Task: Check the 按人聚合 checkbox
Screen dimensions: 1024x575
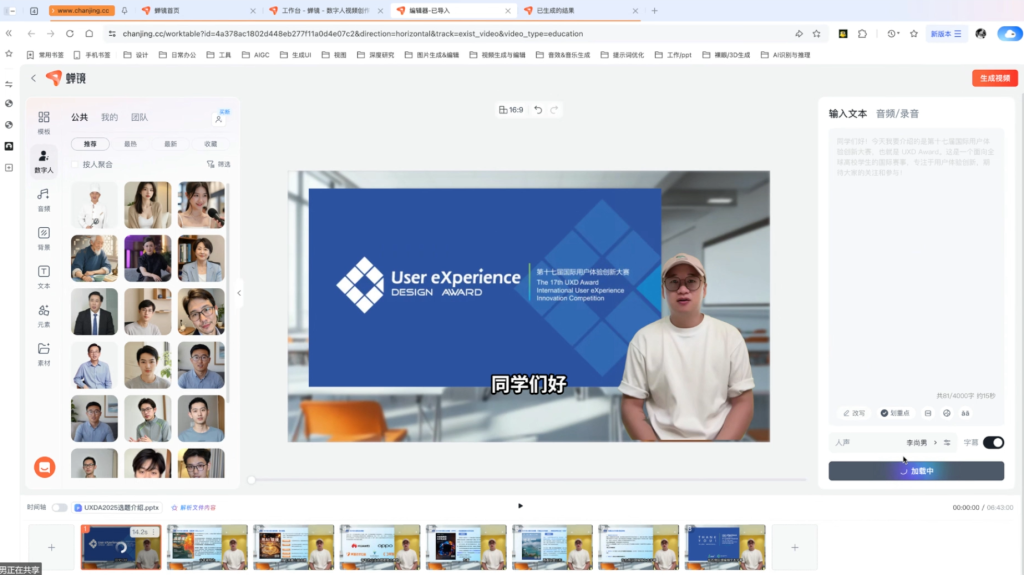Action: (75, 164)
